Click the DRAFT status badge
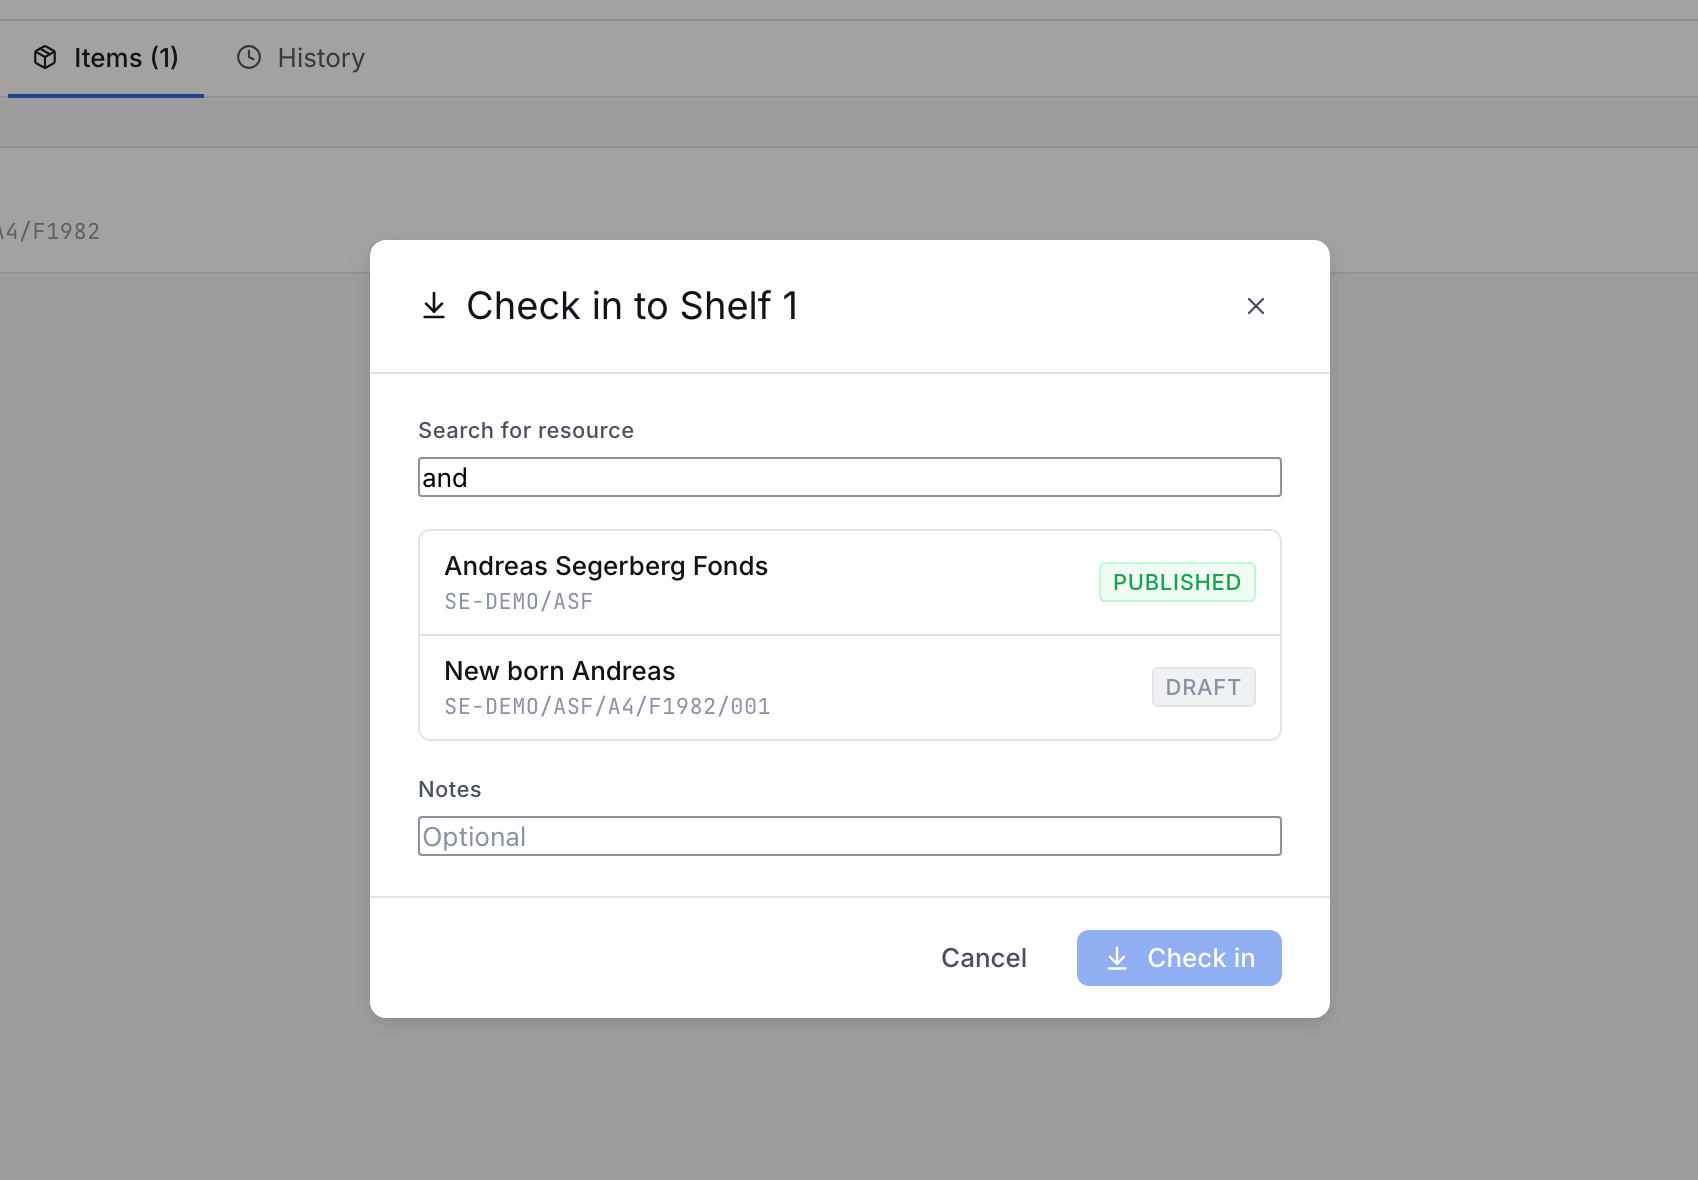 click(x=1203, y=687)
